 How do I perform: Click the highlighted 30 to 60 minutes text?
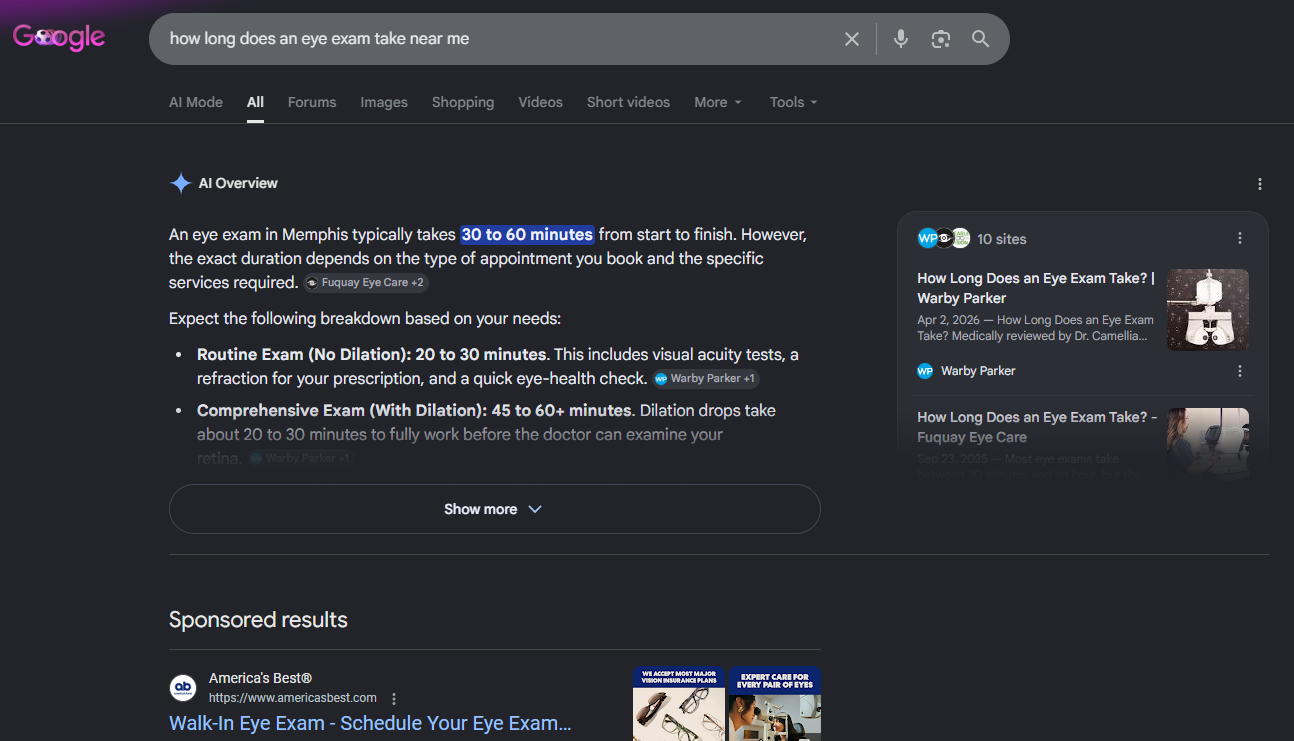527,235
